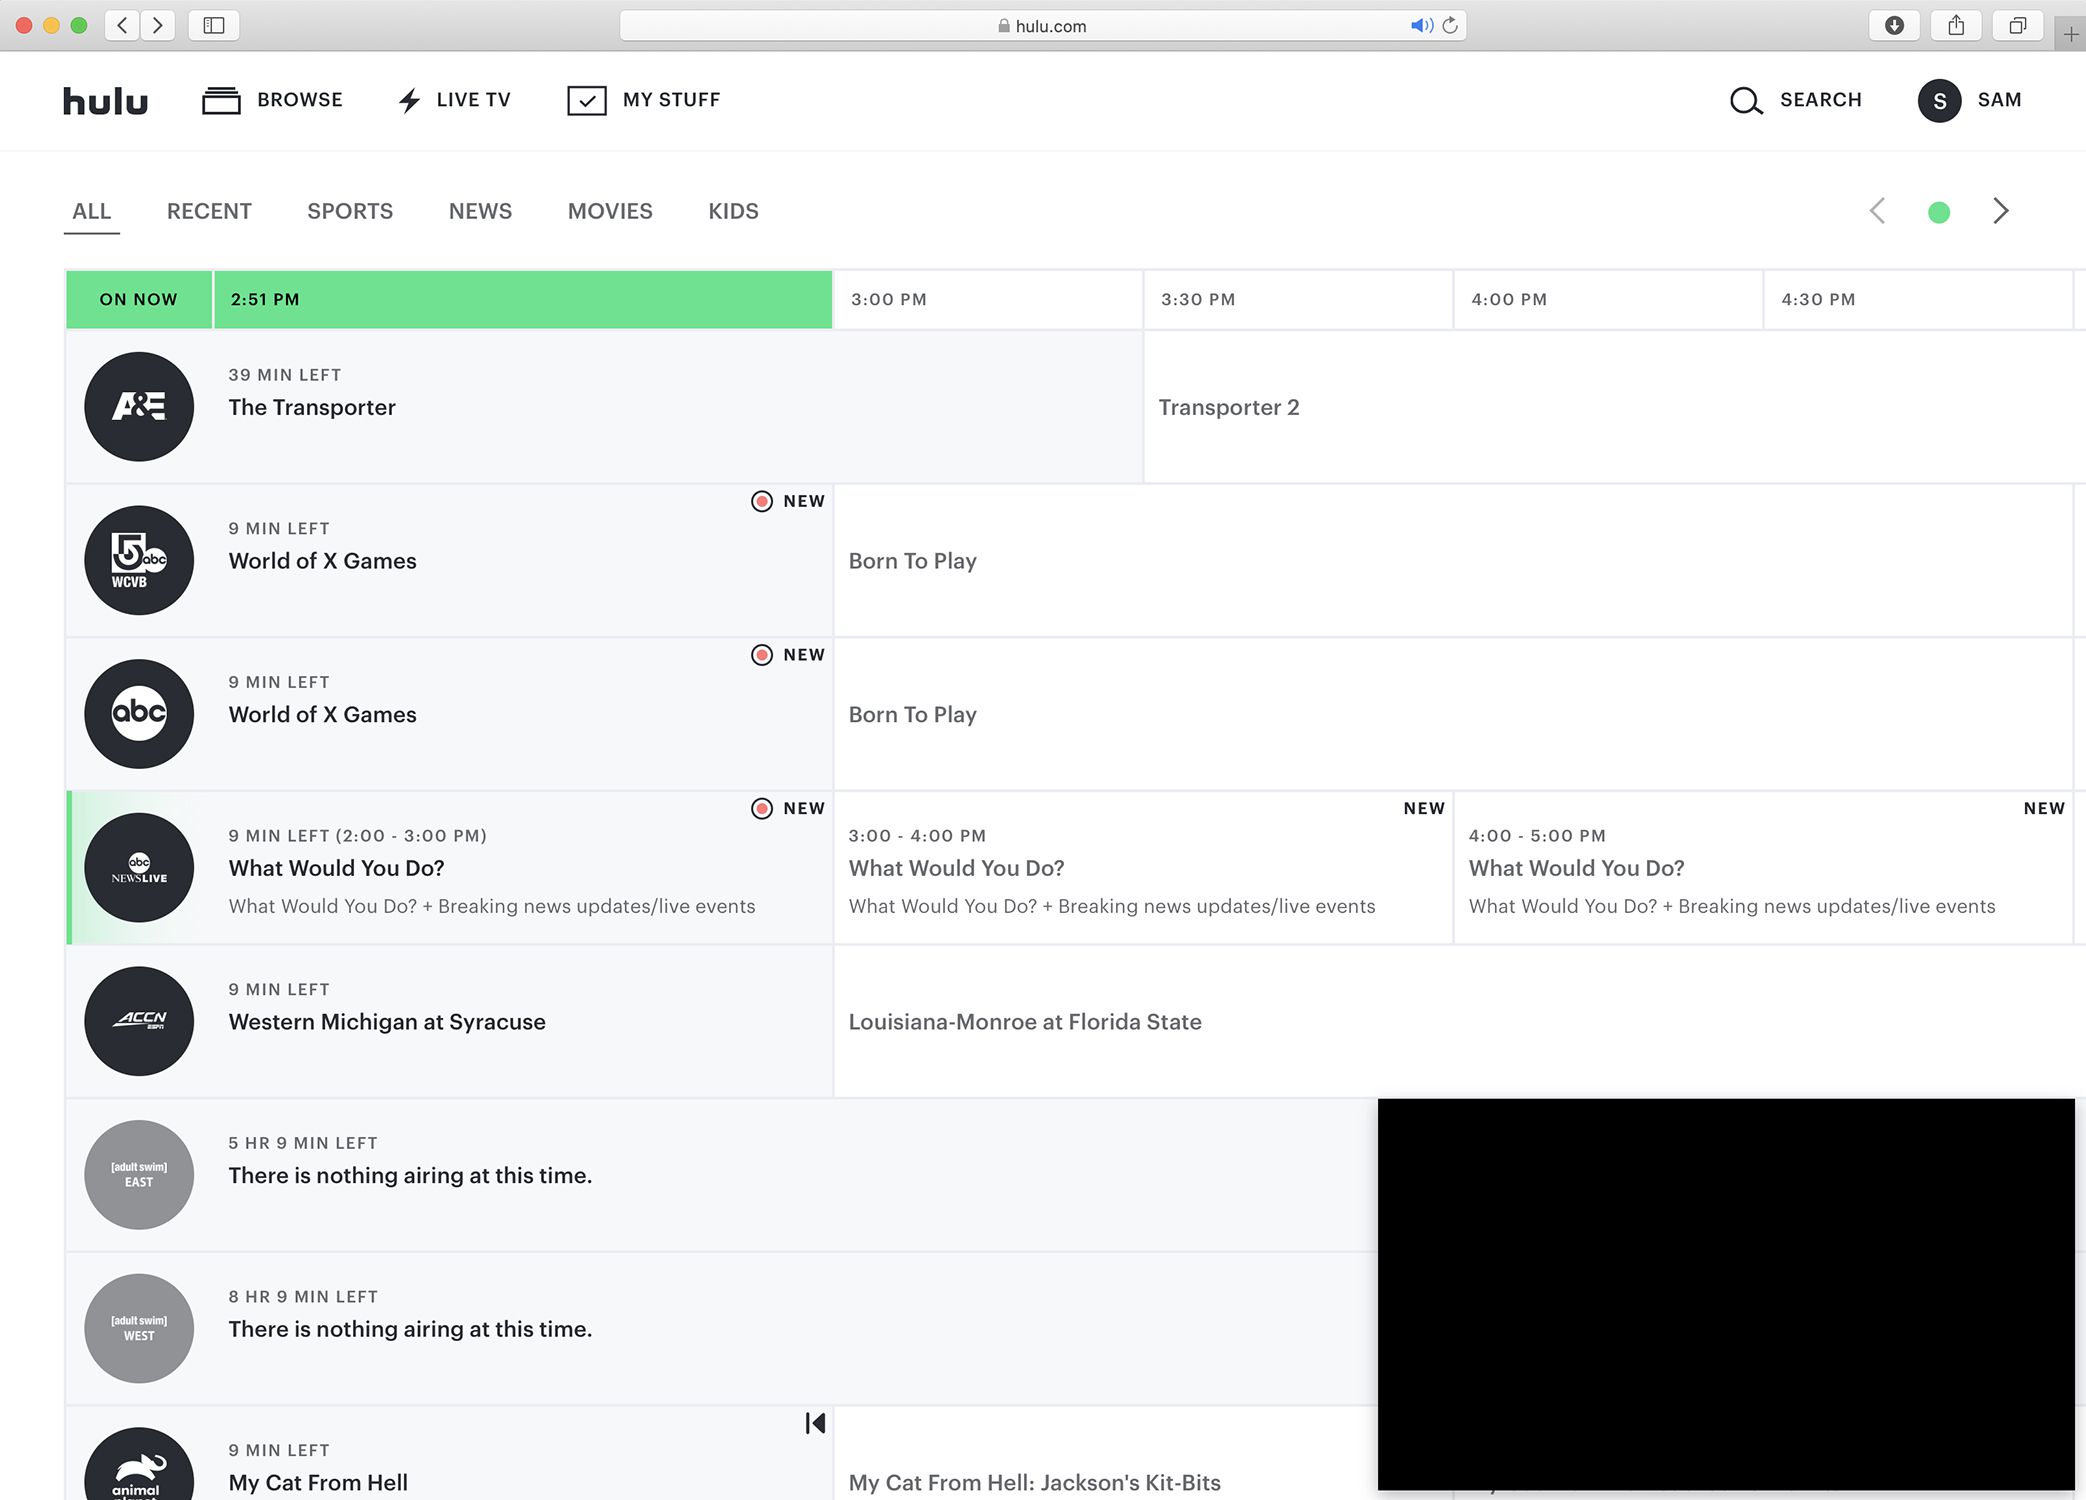Viewport: 2086px width, 1500px height.
Task: Open My Stuff
Action: tap(643, 100)
